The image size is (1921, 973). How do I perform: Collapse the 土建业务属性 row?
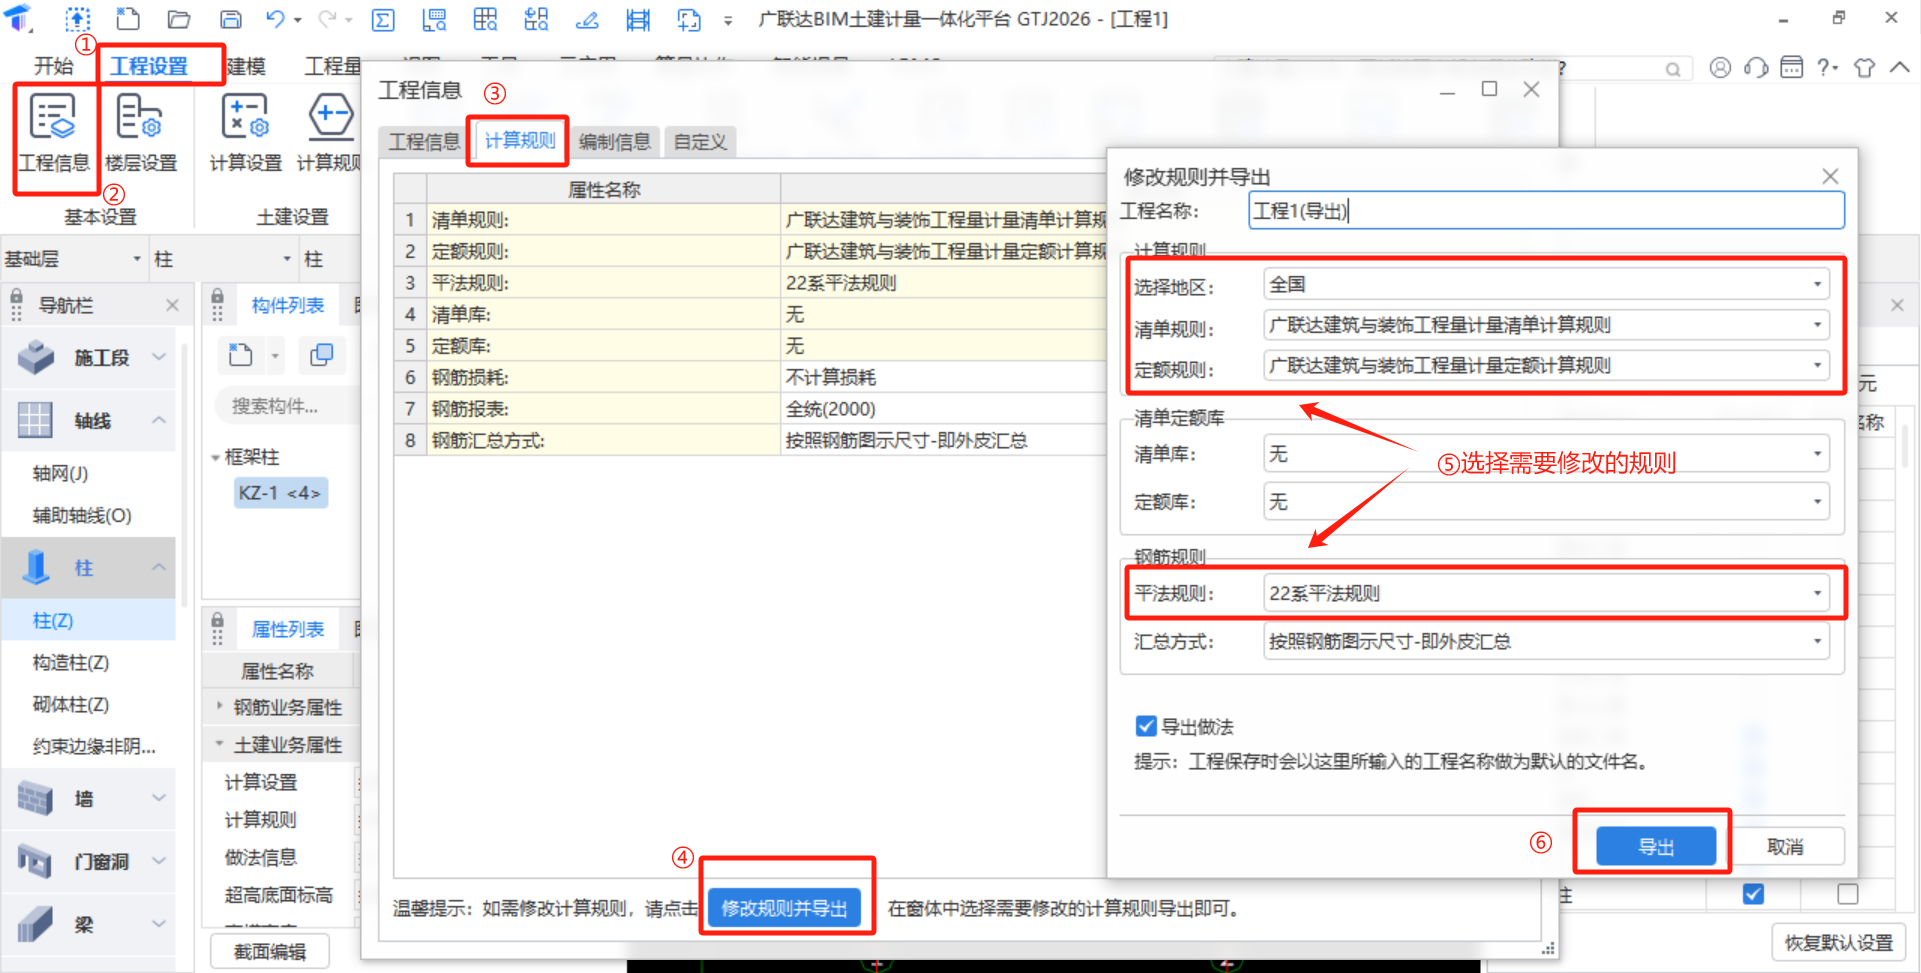219,744
